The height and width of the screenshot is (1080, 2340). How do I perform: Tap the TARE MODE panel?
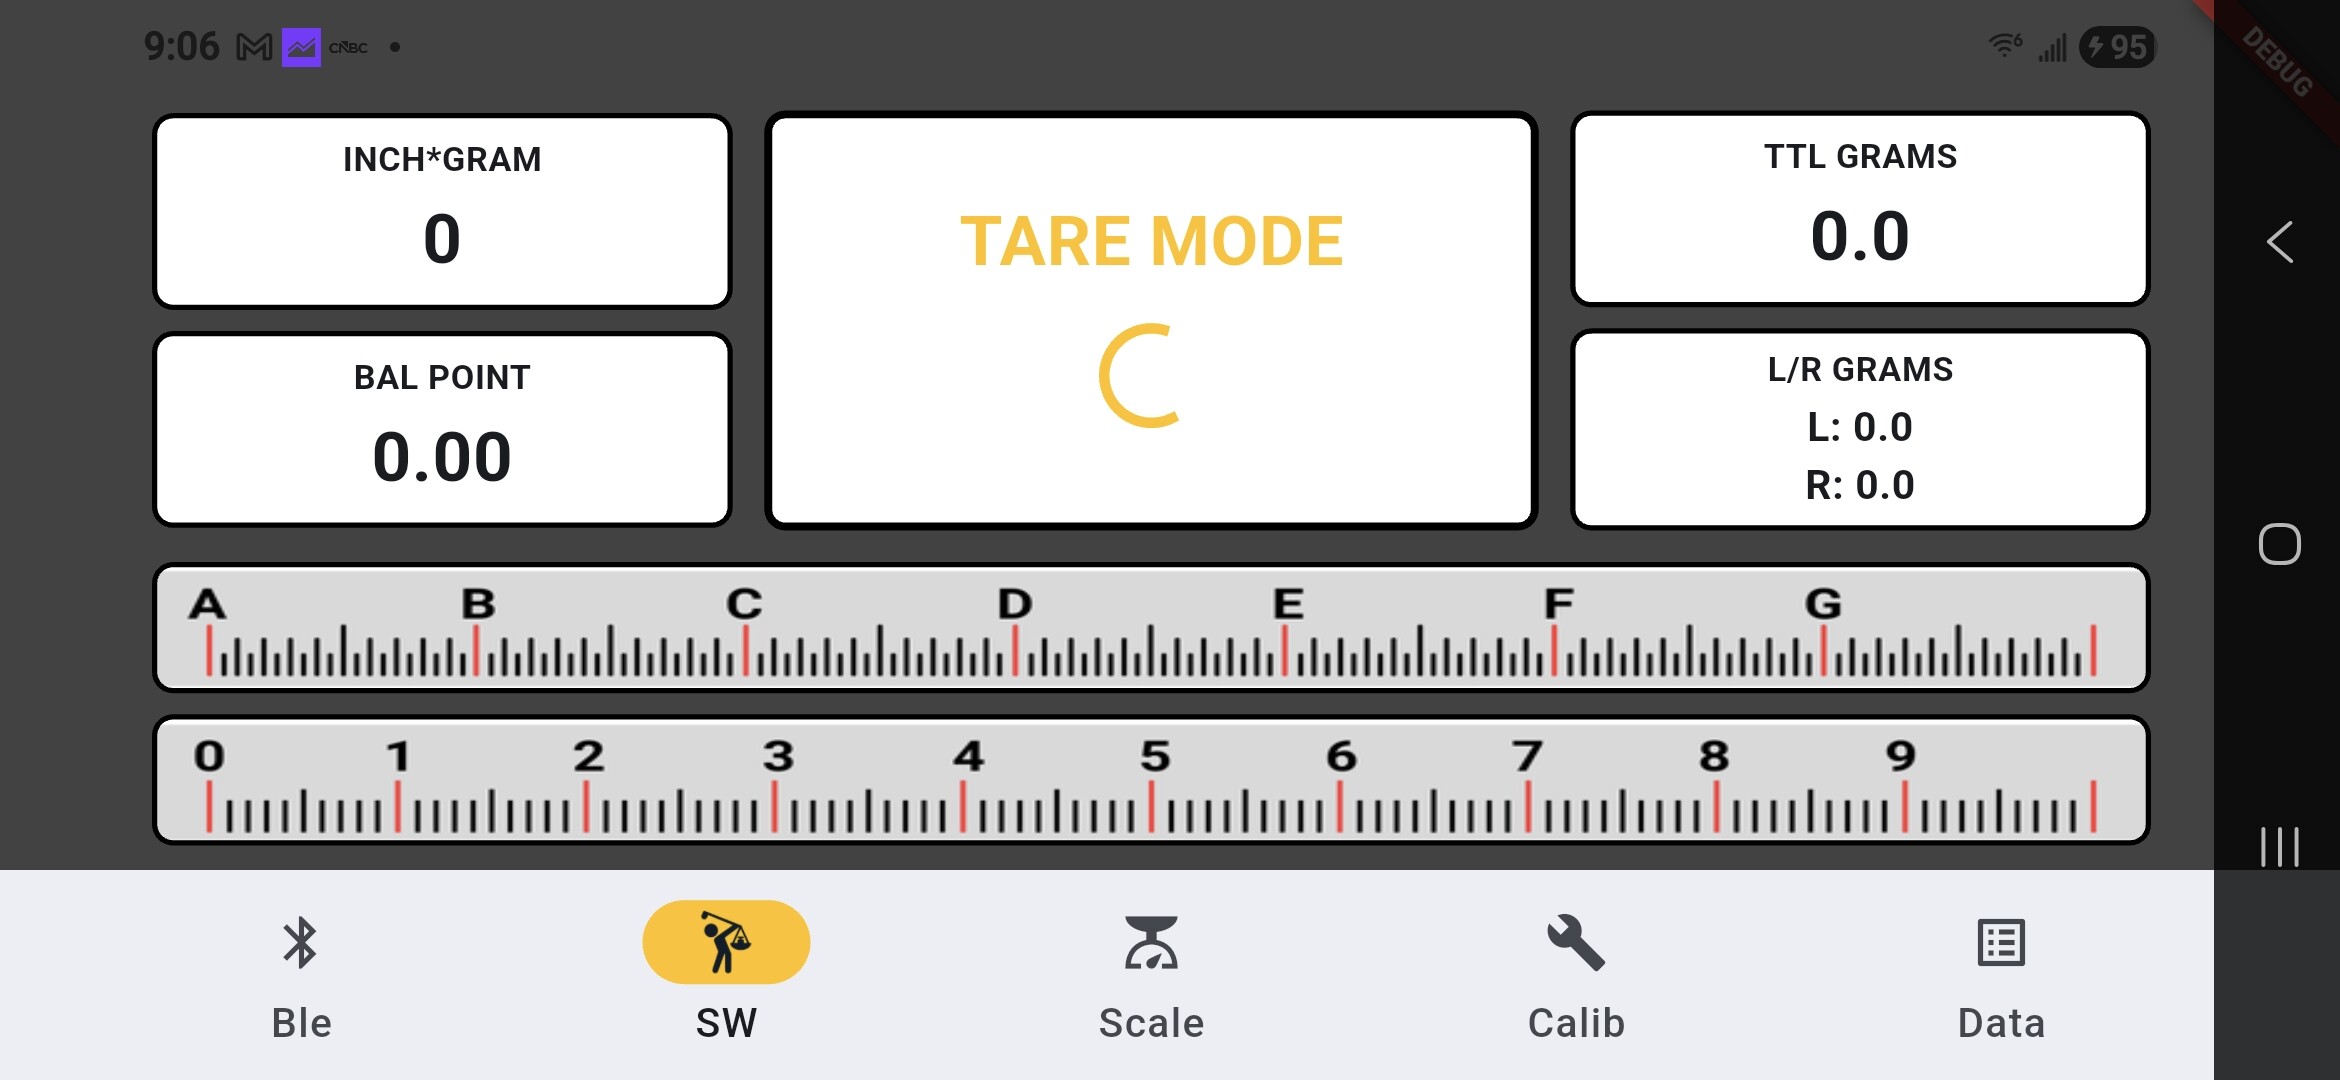tap(1151, 320)
